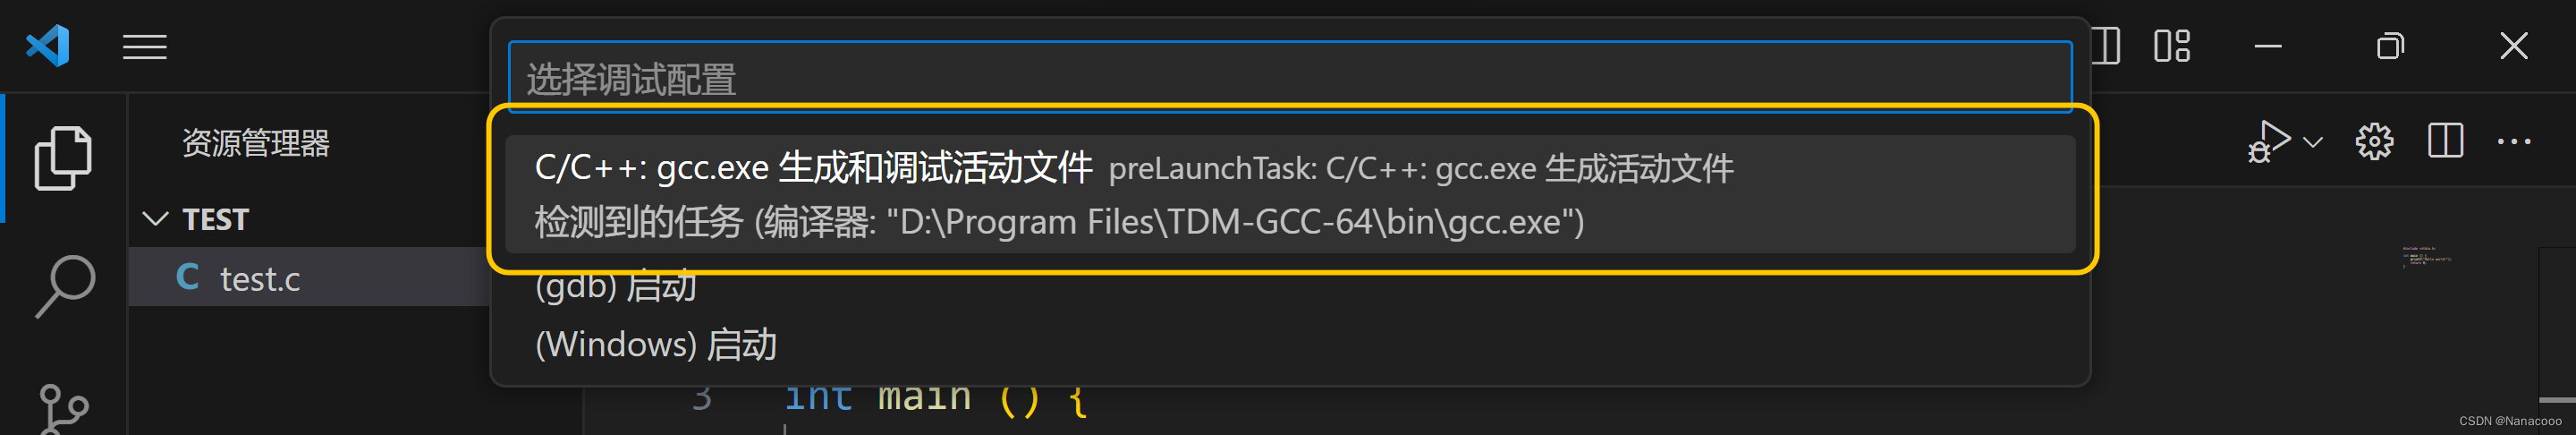This screenshot has width=2576, height=435.
Task: Open the settings gear in editor toolbar
Action: click(2374, 142)
